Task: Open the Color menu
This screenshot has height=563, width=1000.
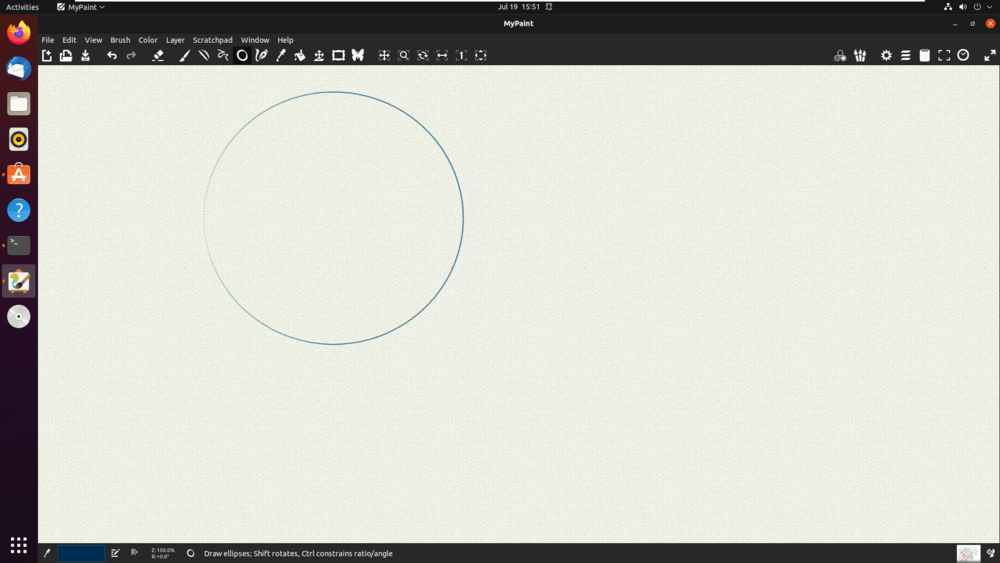Action: point(148,40)
